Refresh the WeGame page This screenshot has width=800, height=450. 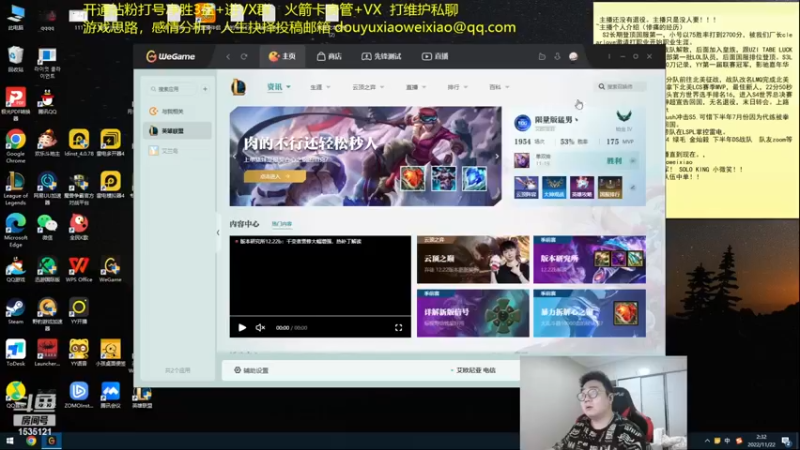point(244,57)
